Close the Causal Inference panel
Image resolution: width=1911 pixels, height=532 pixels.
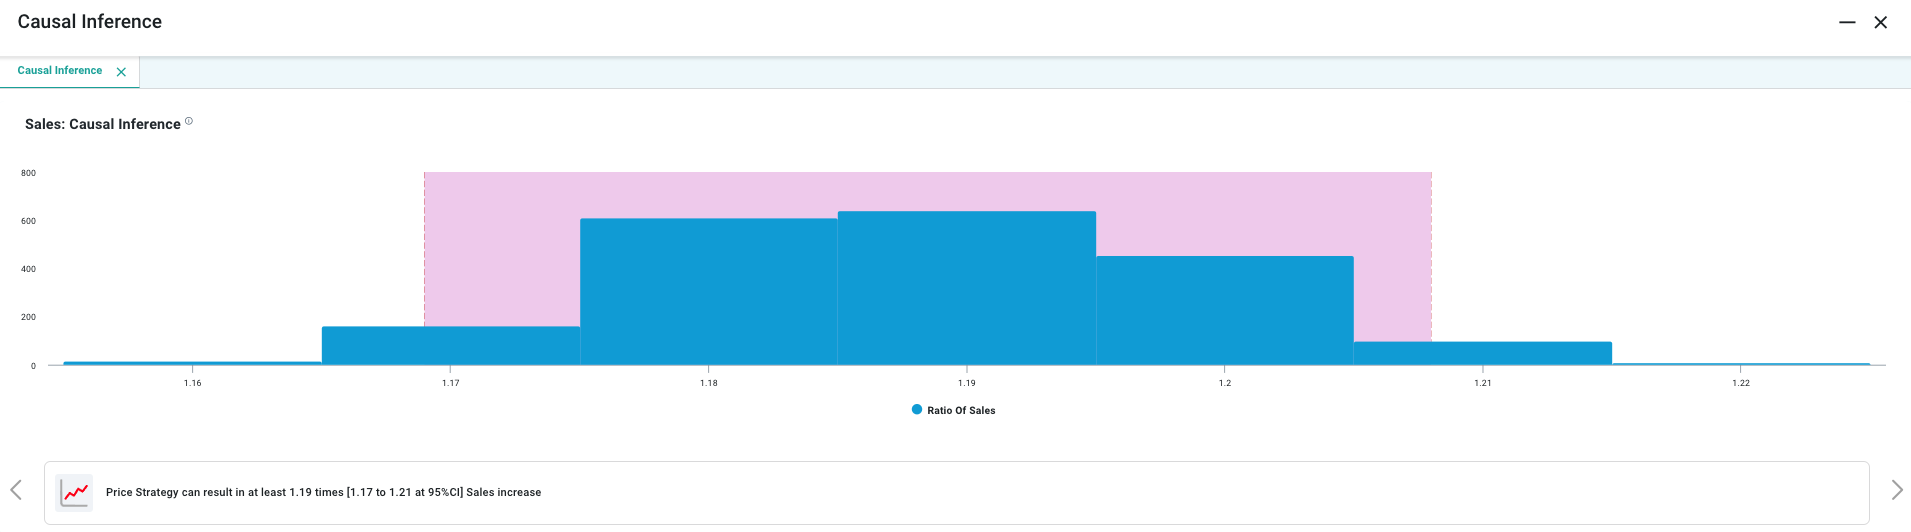point(1880,22)
